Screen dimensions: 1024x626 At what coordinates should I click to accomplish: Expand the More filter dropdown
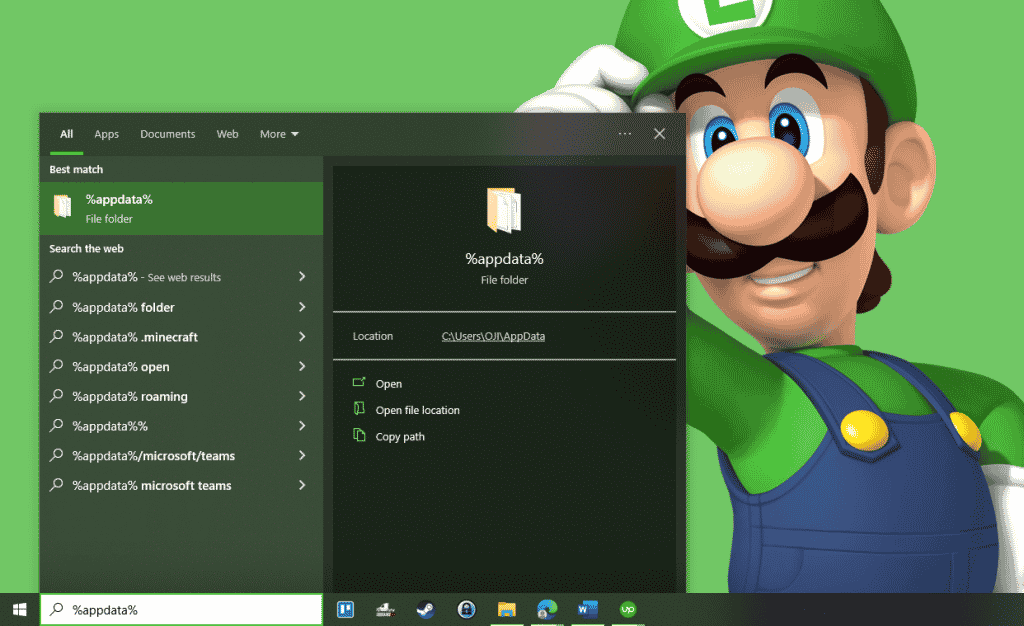279,133
